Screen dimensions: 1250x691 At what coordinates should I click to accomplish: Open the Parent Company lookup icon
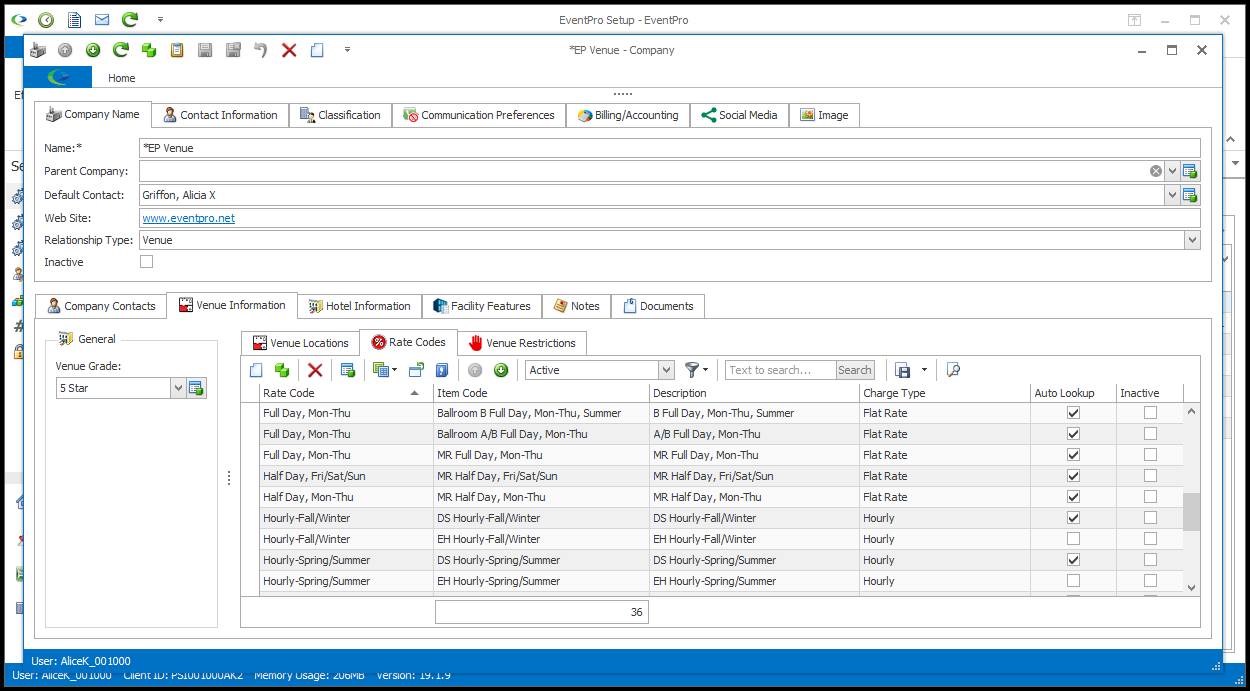tap(1190, 171)
